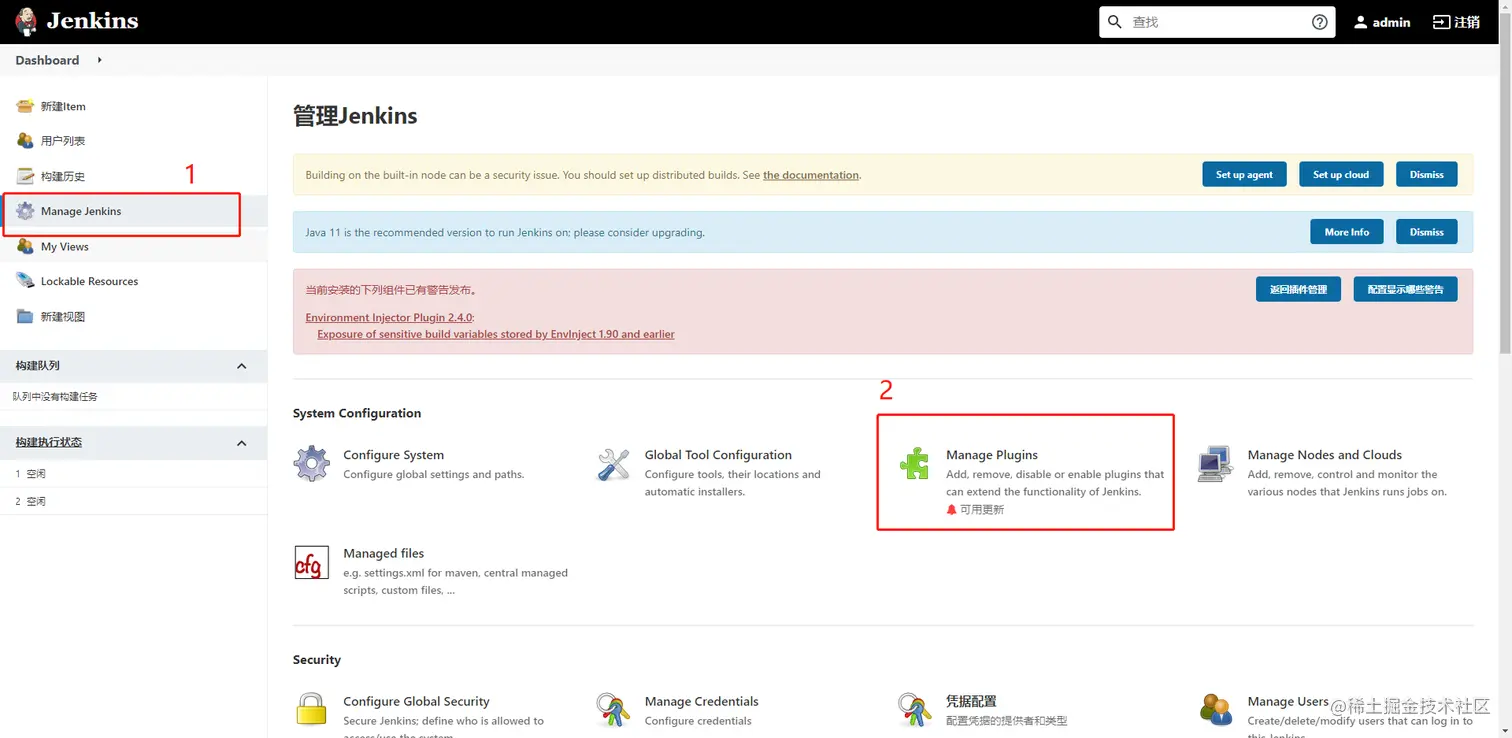Open Lockable Resources in the sidebar
This screenshot has width=1512, height=738.
click(x=90, y=281)
